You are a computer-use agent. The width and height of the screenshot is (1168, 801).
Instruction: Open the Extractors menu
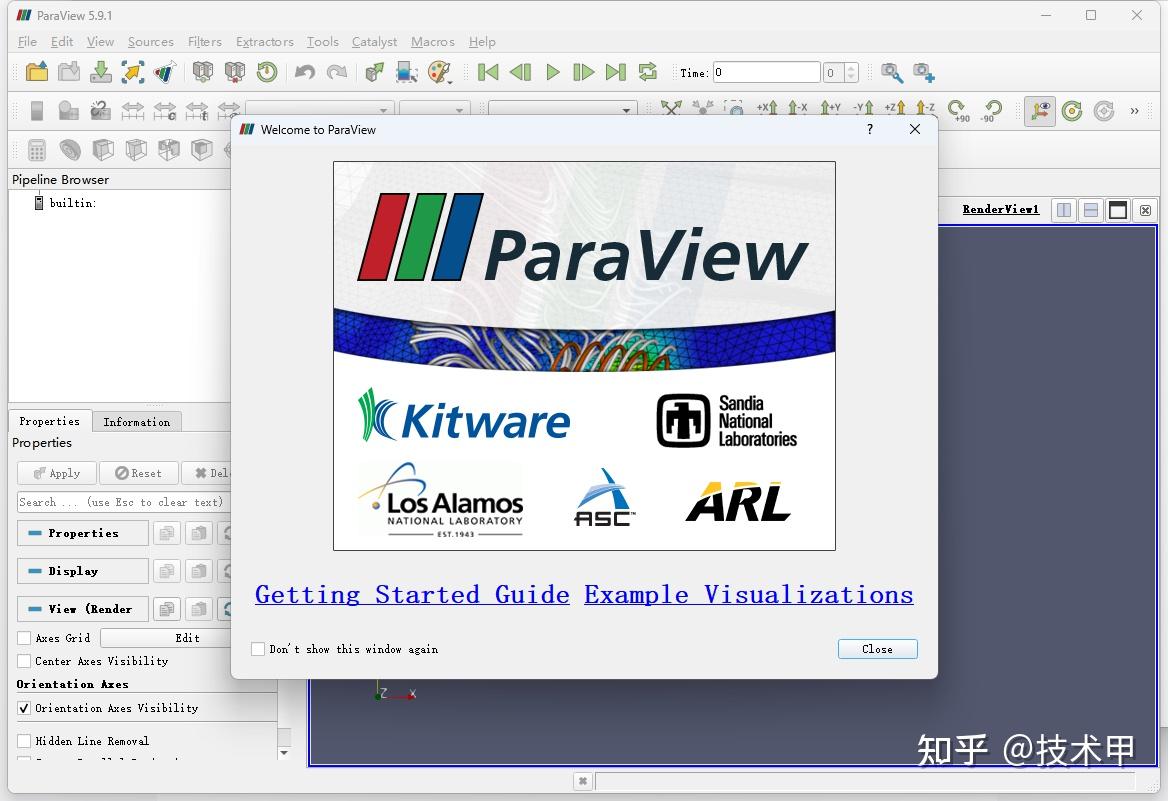(x=264, y=42)
